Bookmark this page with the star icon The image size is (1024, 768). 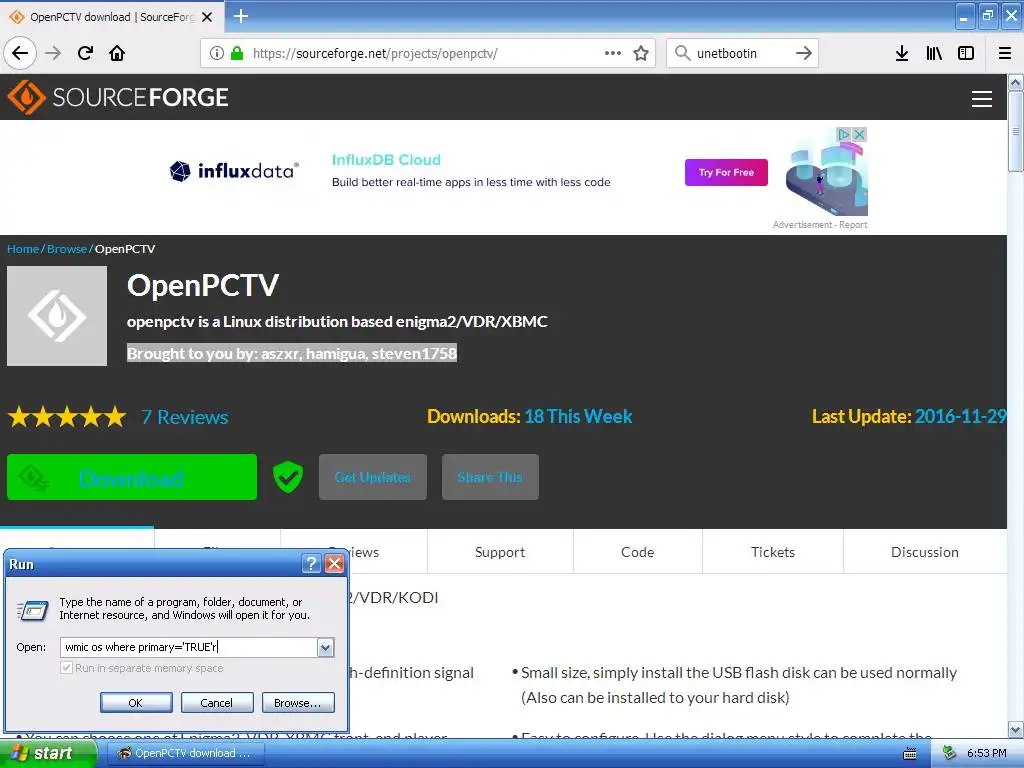pyautogui.click(x=641, y=53)
